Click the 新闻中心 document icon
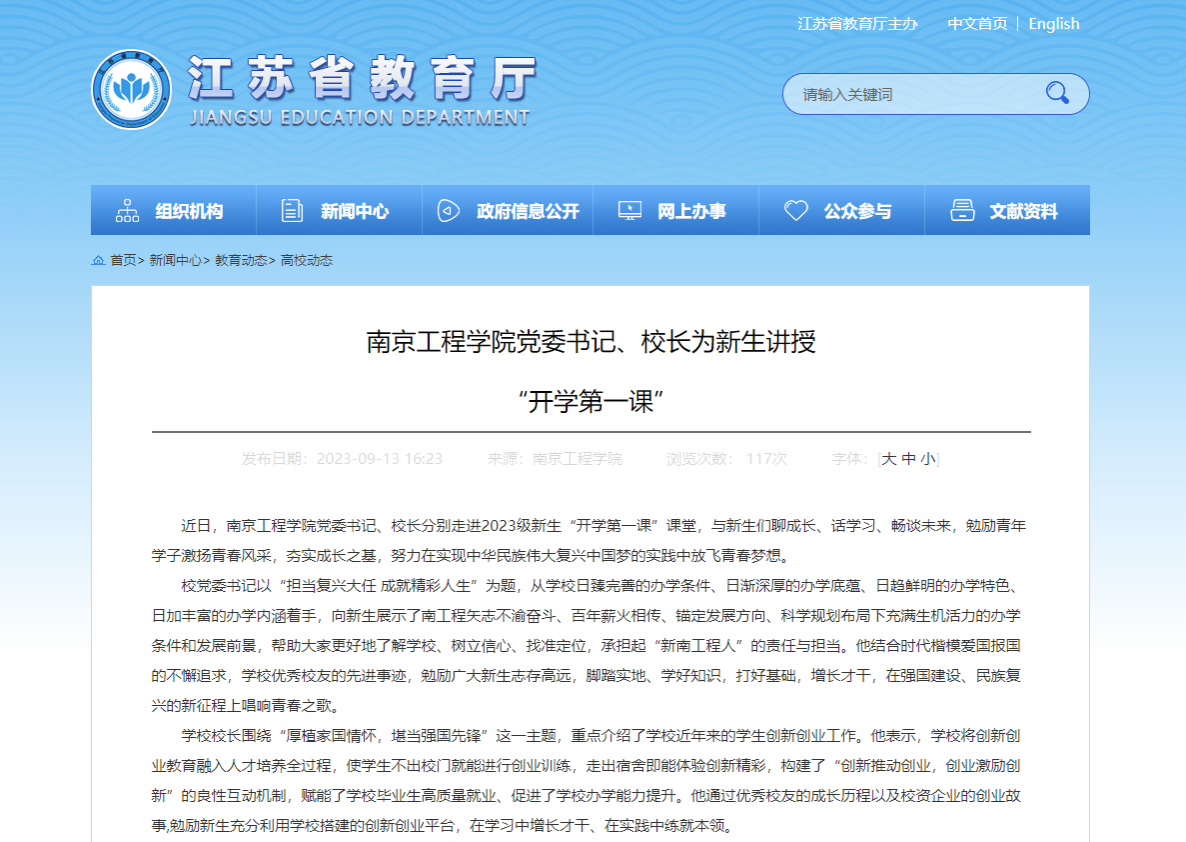 point(292,211)
